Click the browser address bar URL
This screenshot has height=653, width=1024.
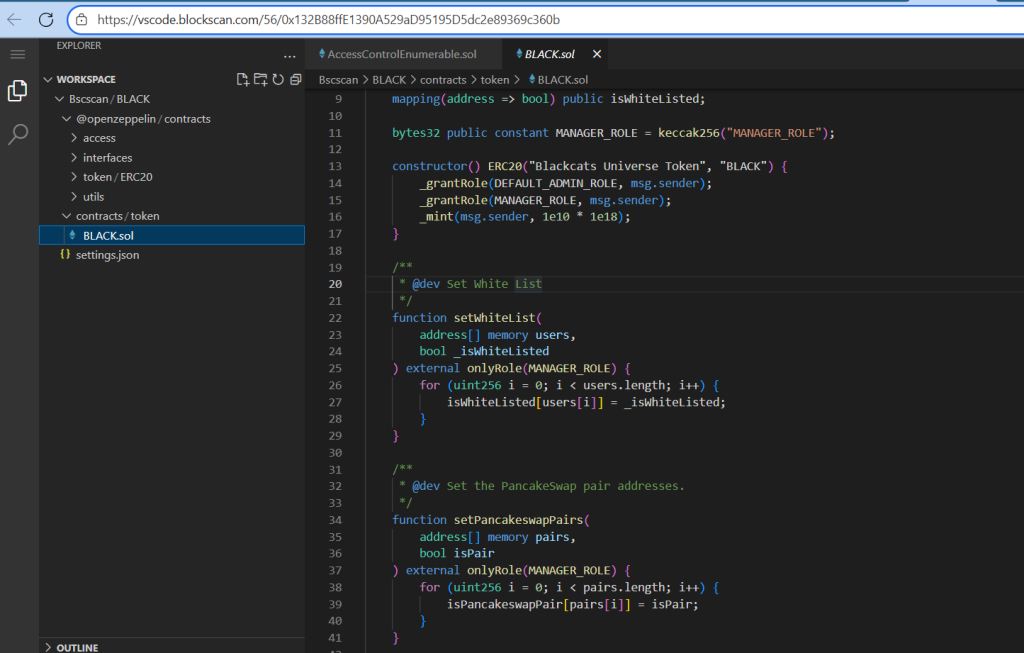tap(328, 19)
